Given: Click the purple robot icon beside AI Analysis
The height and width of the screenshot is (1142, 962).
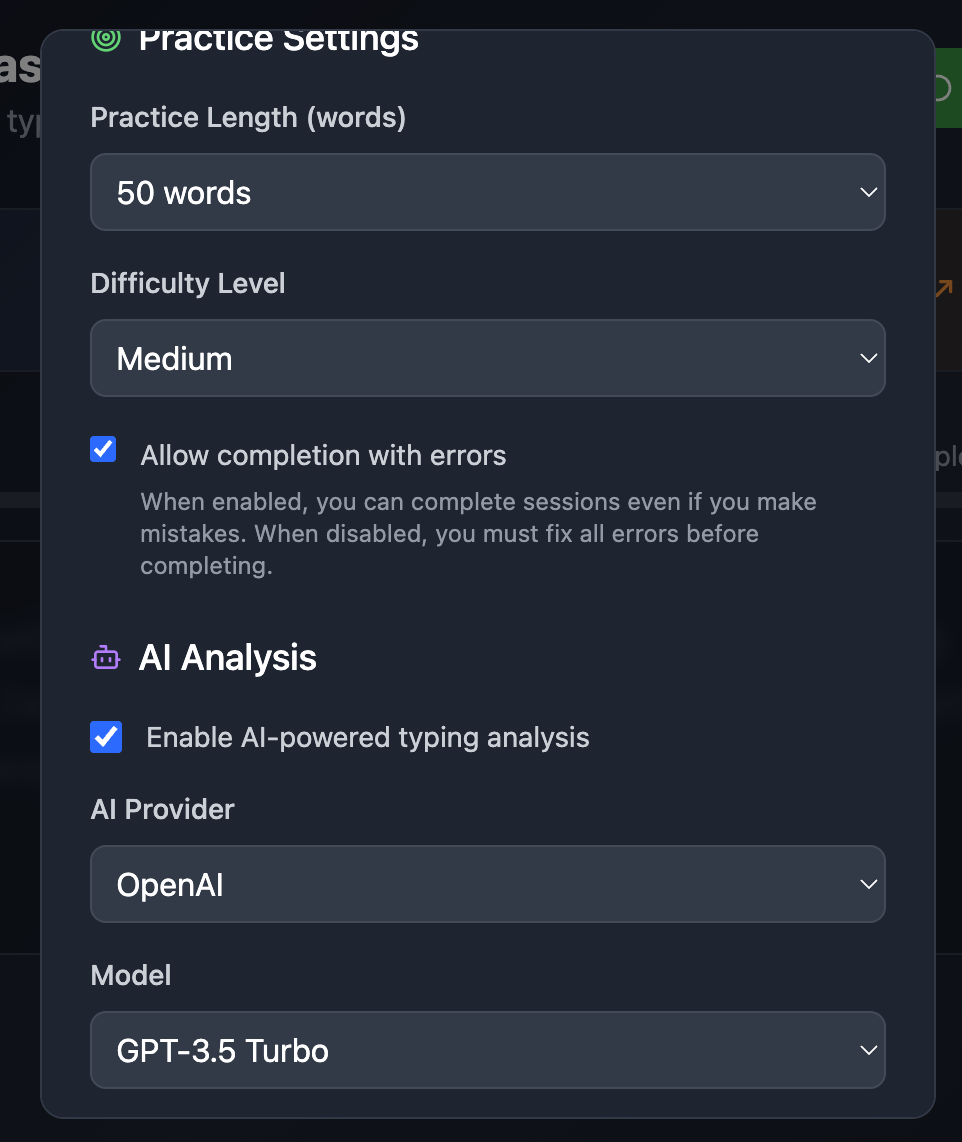Looking at the screenshot, I should (x=106, y=658).
